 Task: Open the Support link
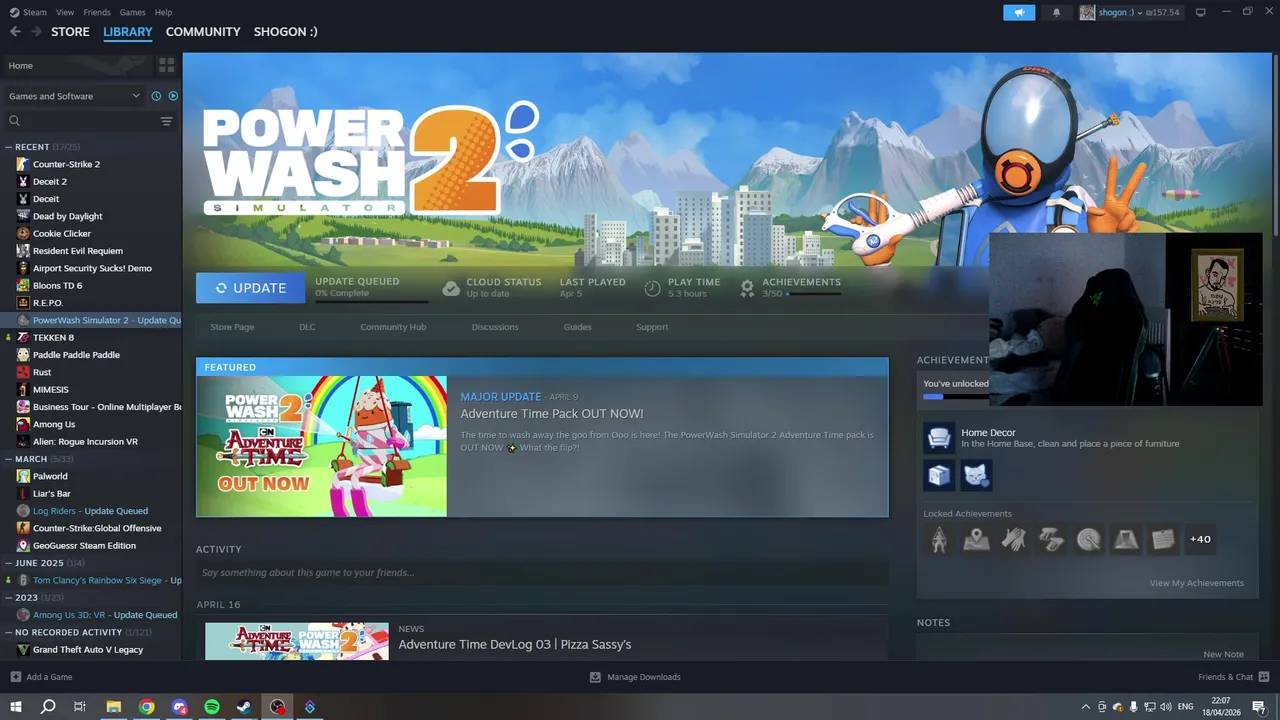(652, 327)
